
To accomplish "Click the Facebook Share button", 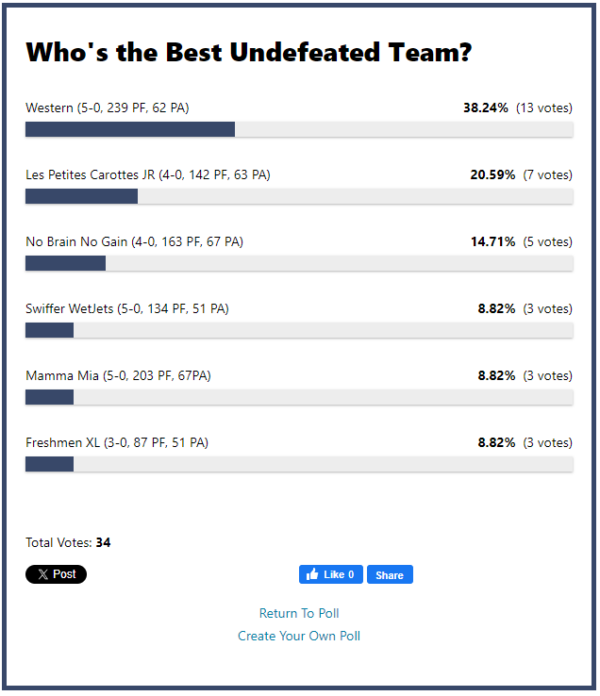I will pyautogui.click(x=390, y=575).
